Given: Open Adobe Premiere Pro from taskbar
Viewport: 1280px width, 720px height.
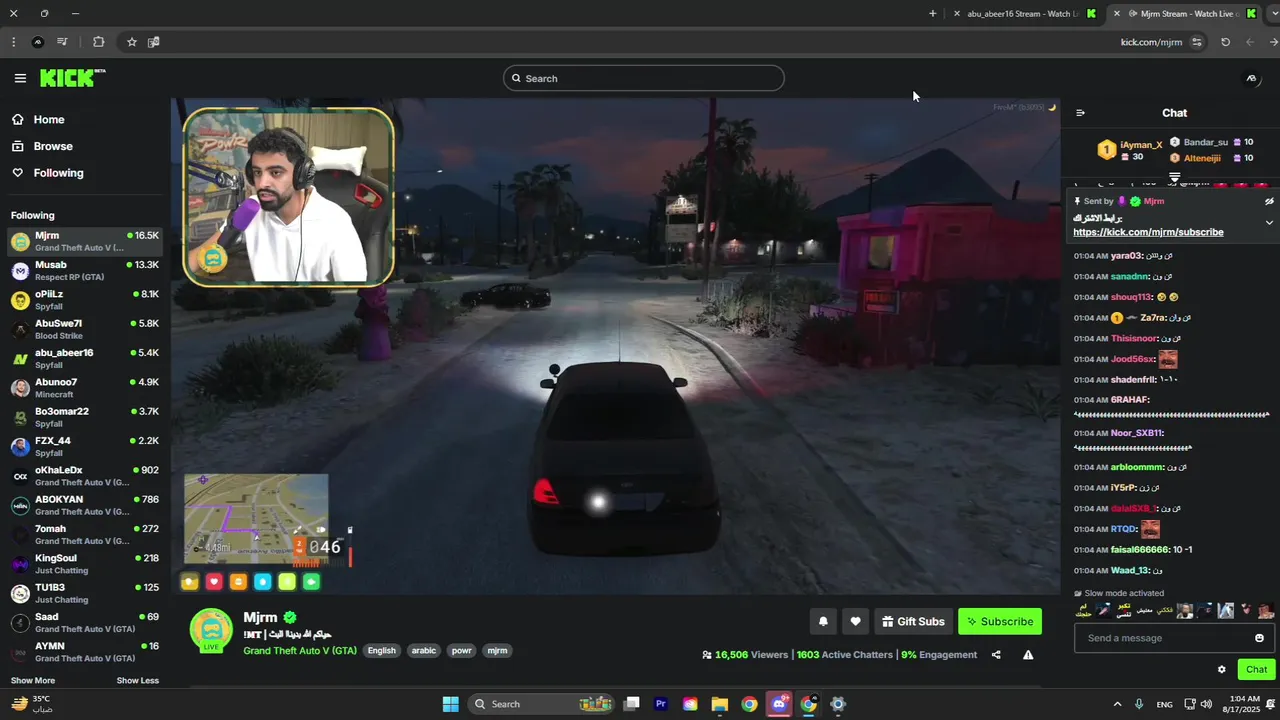Looking at the screenshot, I should tap(661, 704).
